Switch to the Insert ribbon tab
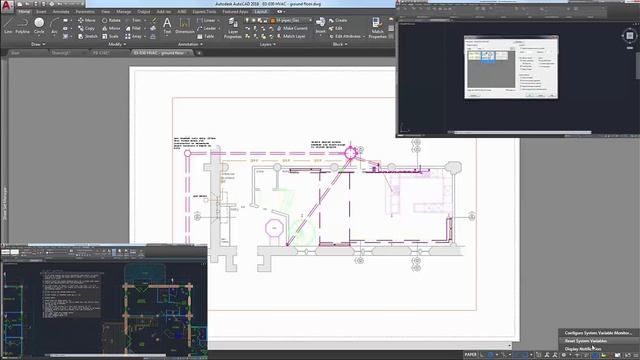The width and height of the screenshot is (640, 360). (41, 11)
